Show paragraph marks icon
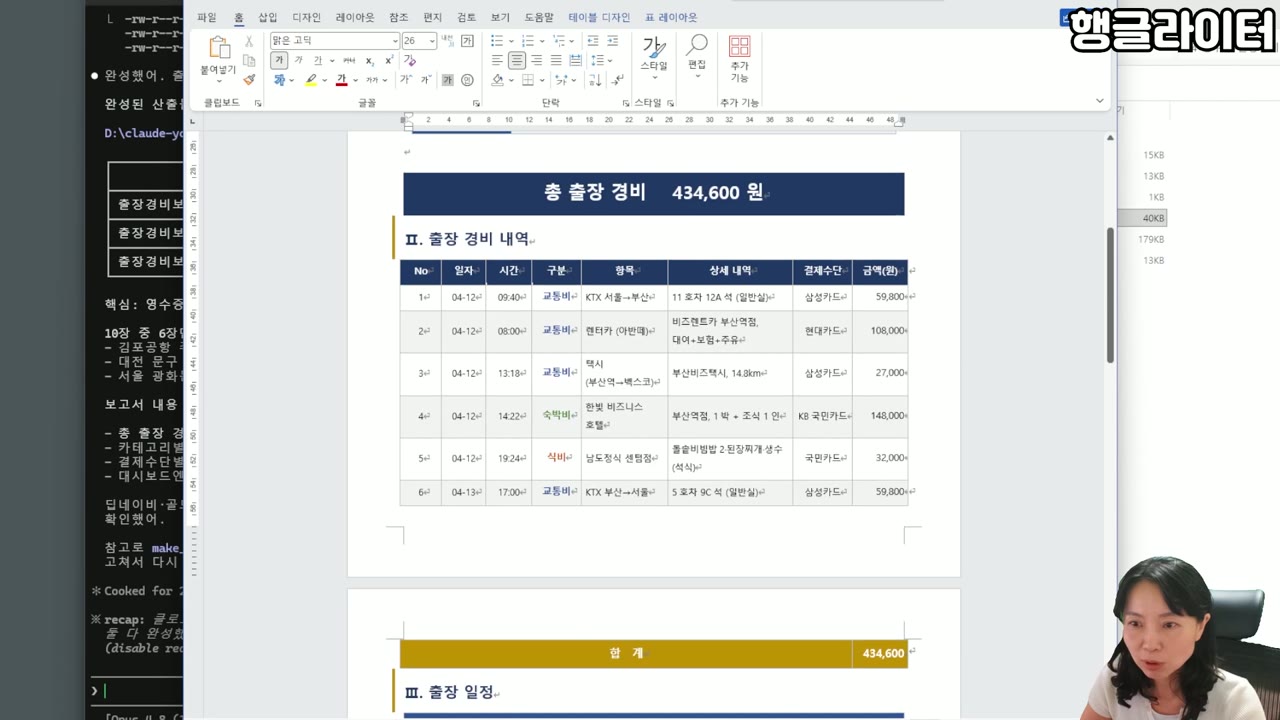Screen dimensions: 1280x720 point(617,80)
